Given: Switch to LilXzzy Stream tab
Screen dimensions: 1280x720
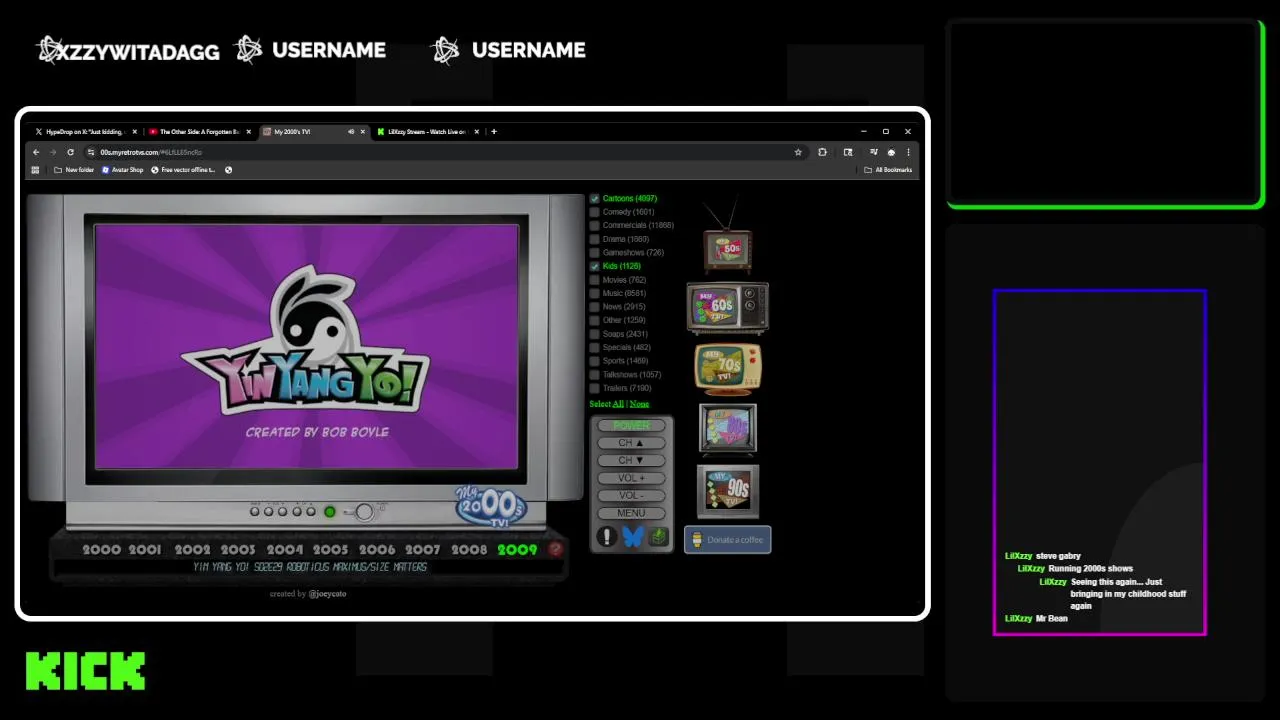Looking at the screenshot, I should (427, 131).
